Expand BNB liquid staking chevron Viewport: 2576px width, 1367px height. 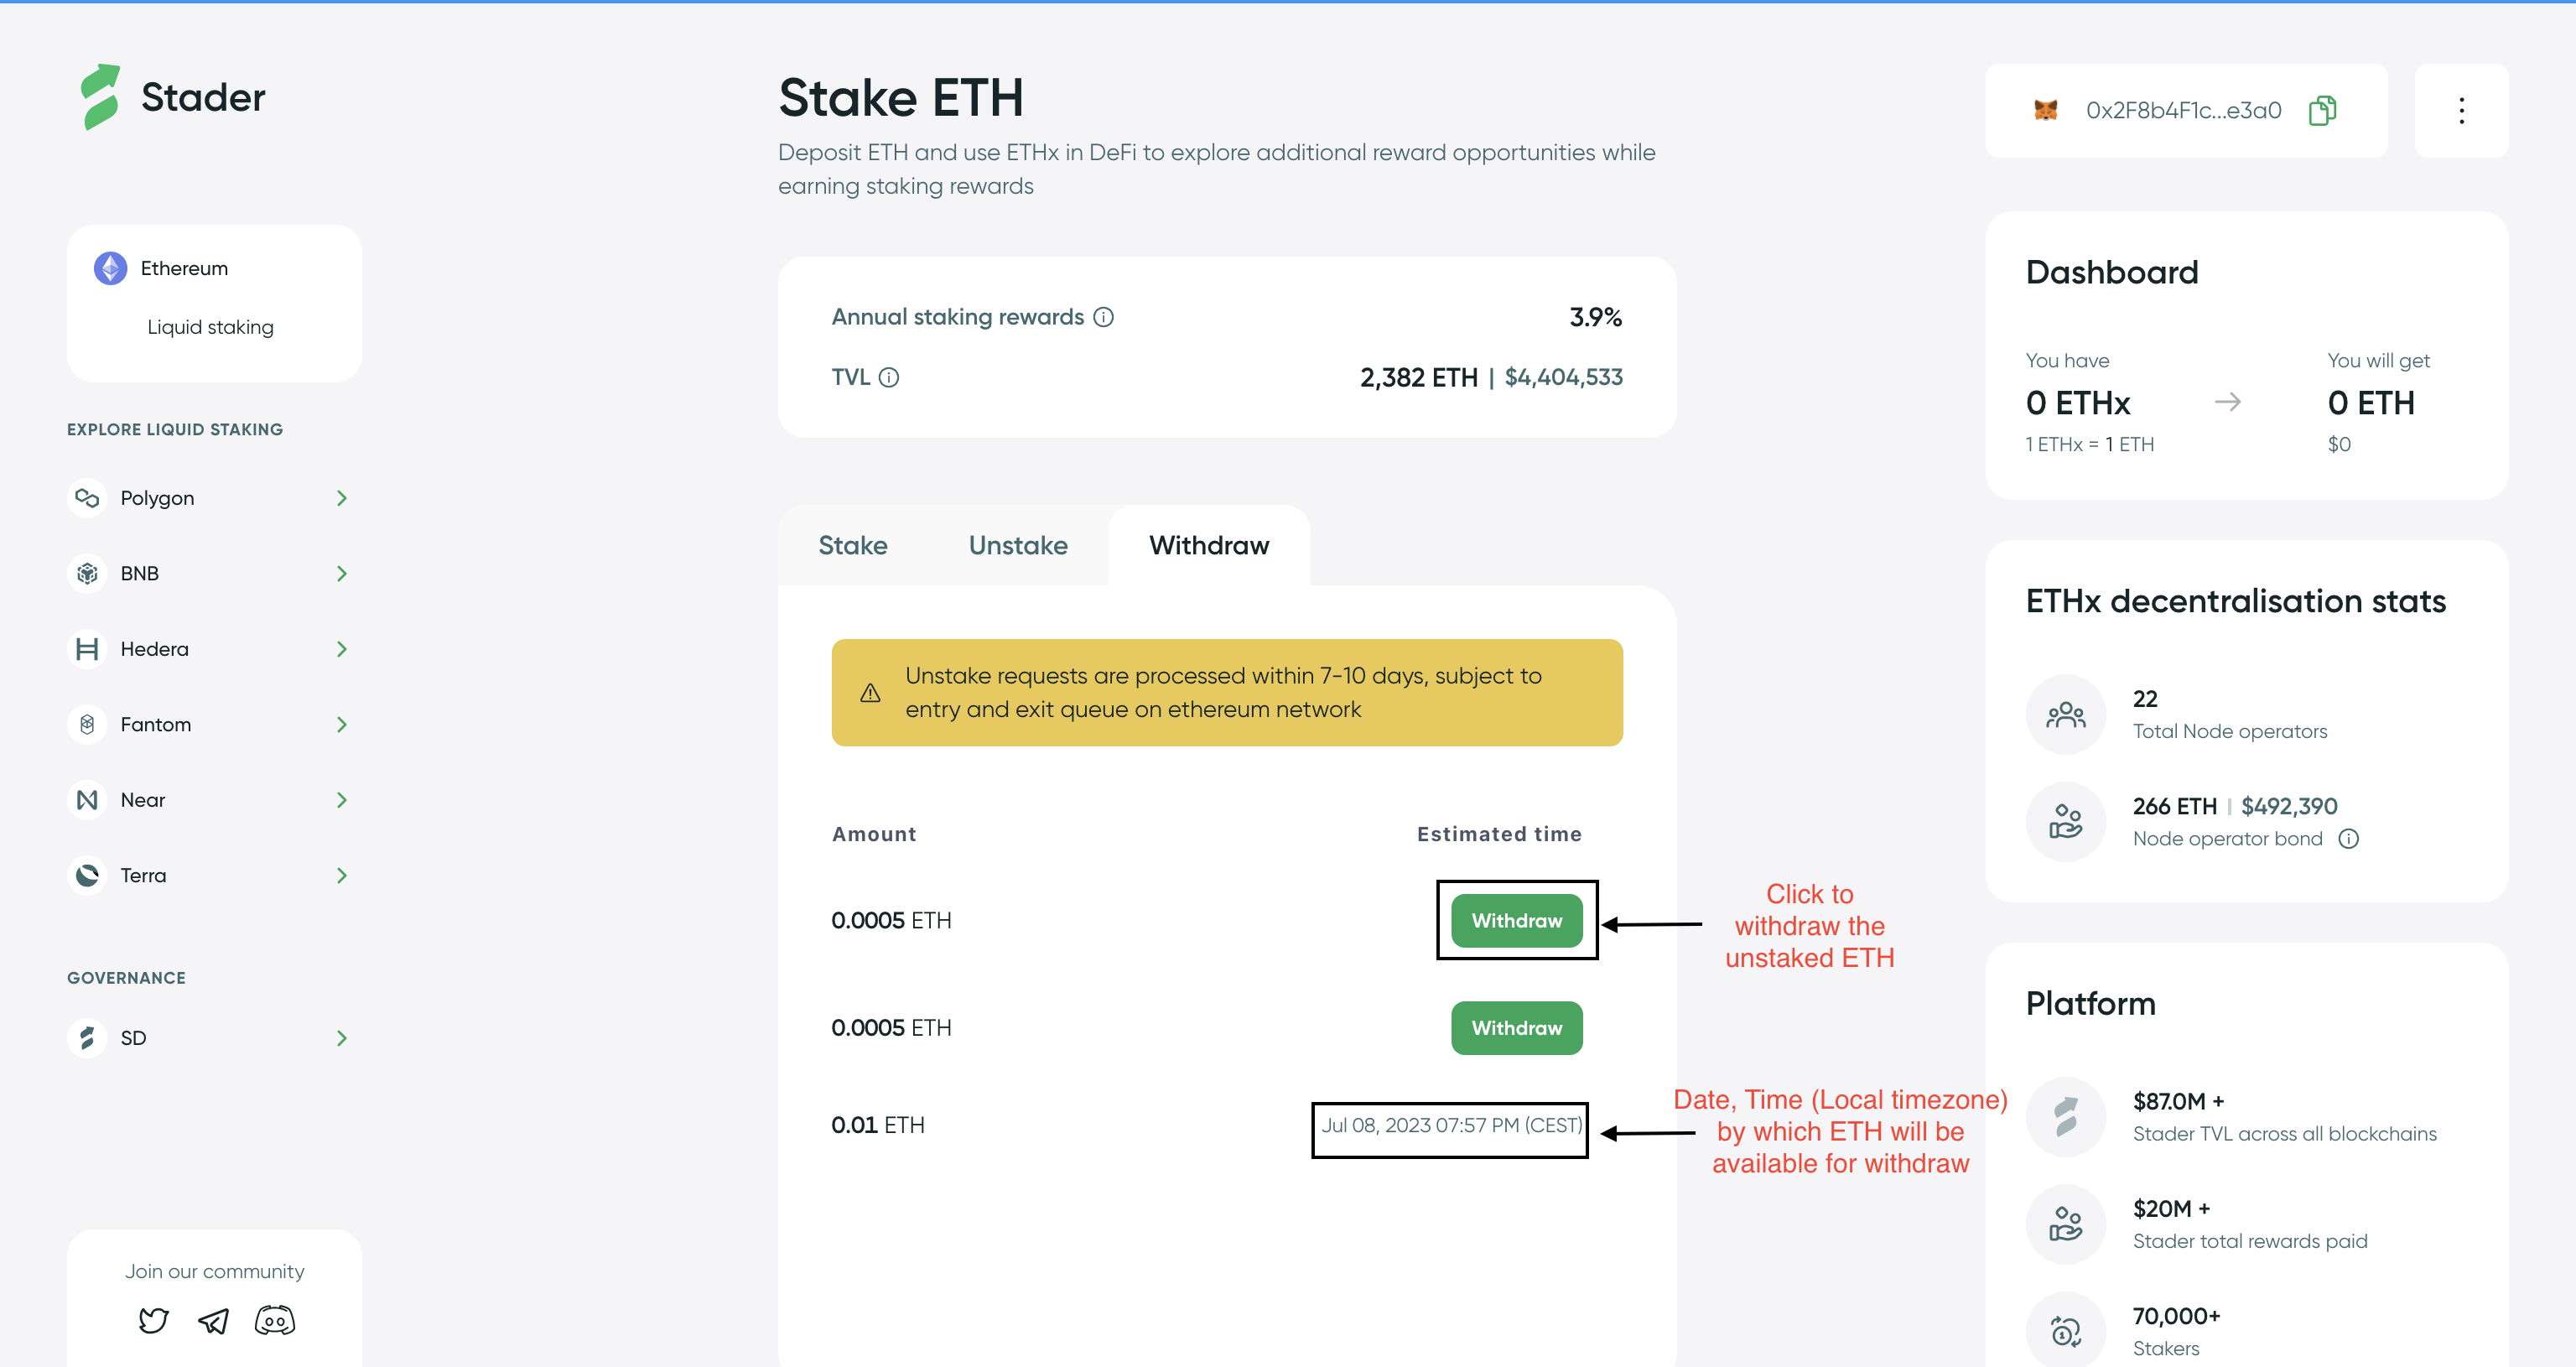pos(342,574)
